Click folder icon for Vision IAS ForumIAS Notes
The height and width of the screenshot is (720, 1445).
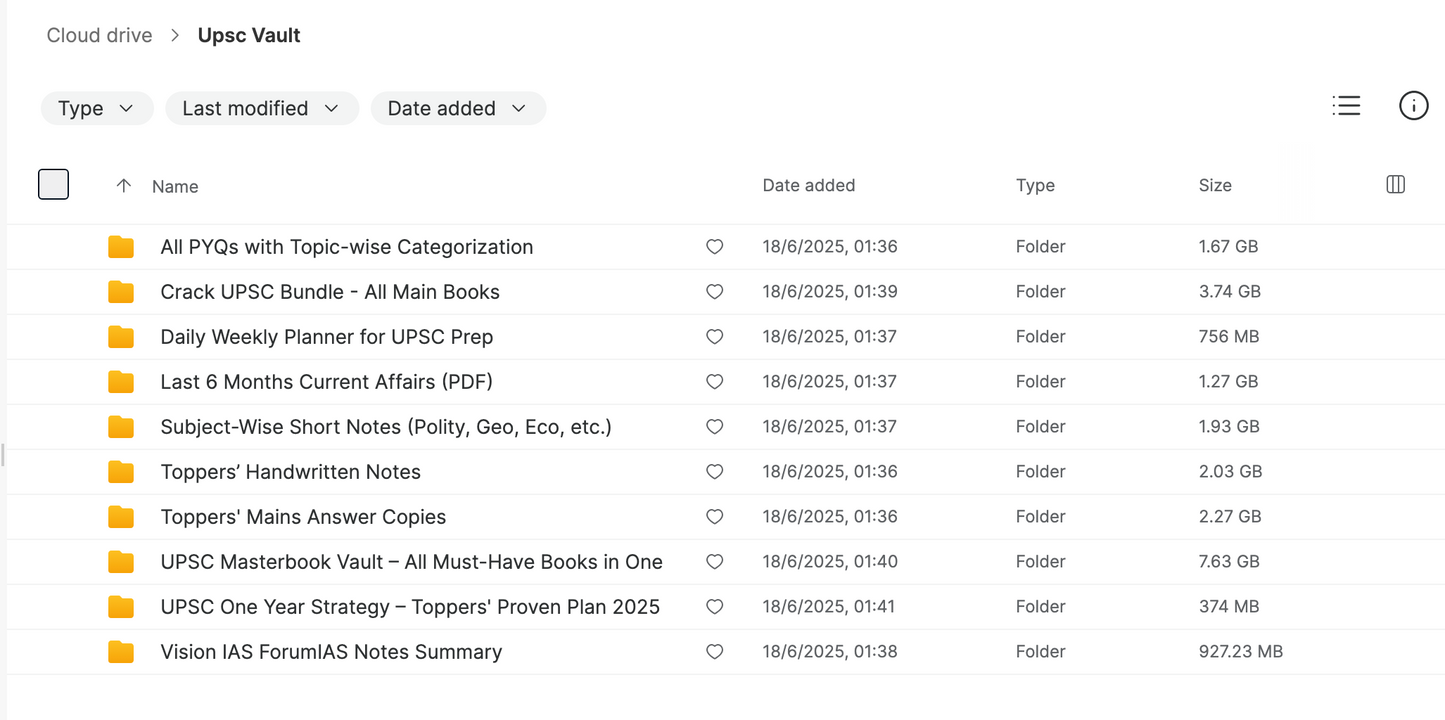pos(121,652)
